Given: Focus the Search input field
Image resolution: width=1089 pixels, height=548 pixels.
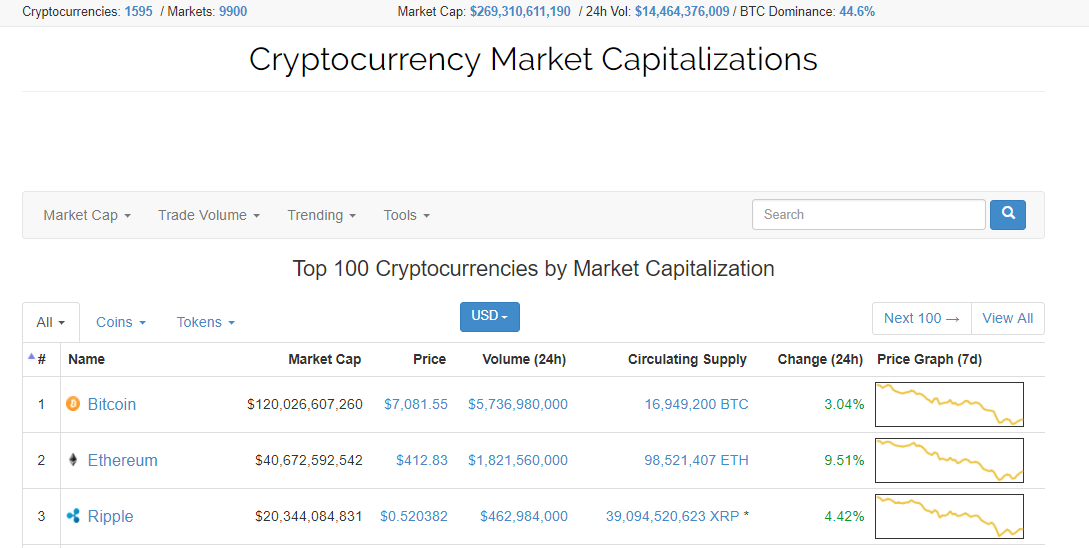Looking at the screenshot, I should click(x=869, y=215).
